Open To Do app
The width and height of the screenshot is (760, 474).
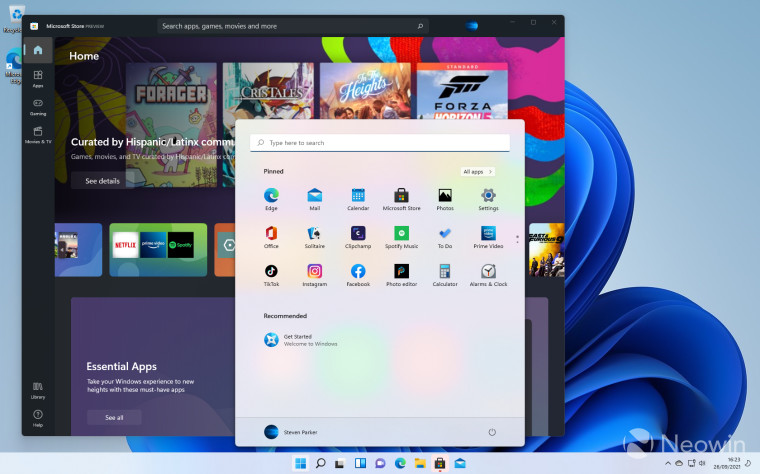pos(445,237)
